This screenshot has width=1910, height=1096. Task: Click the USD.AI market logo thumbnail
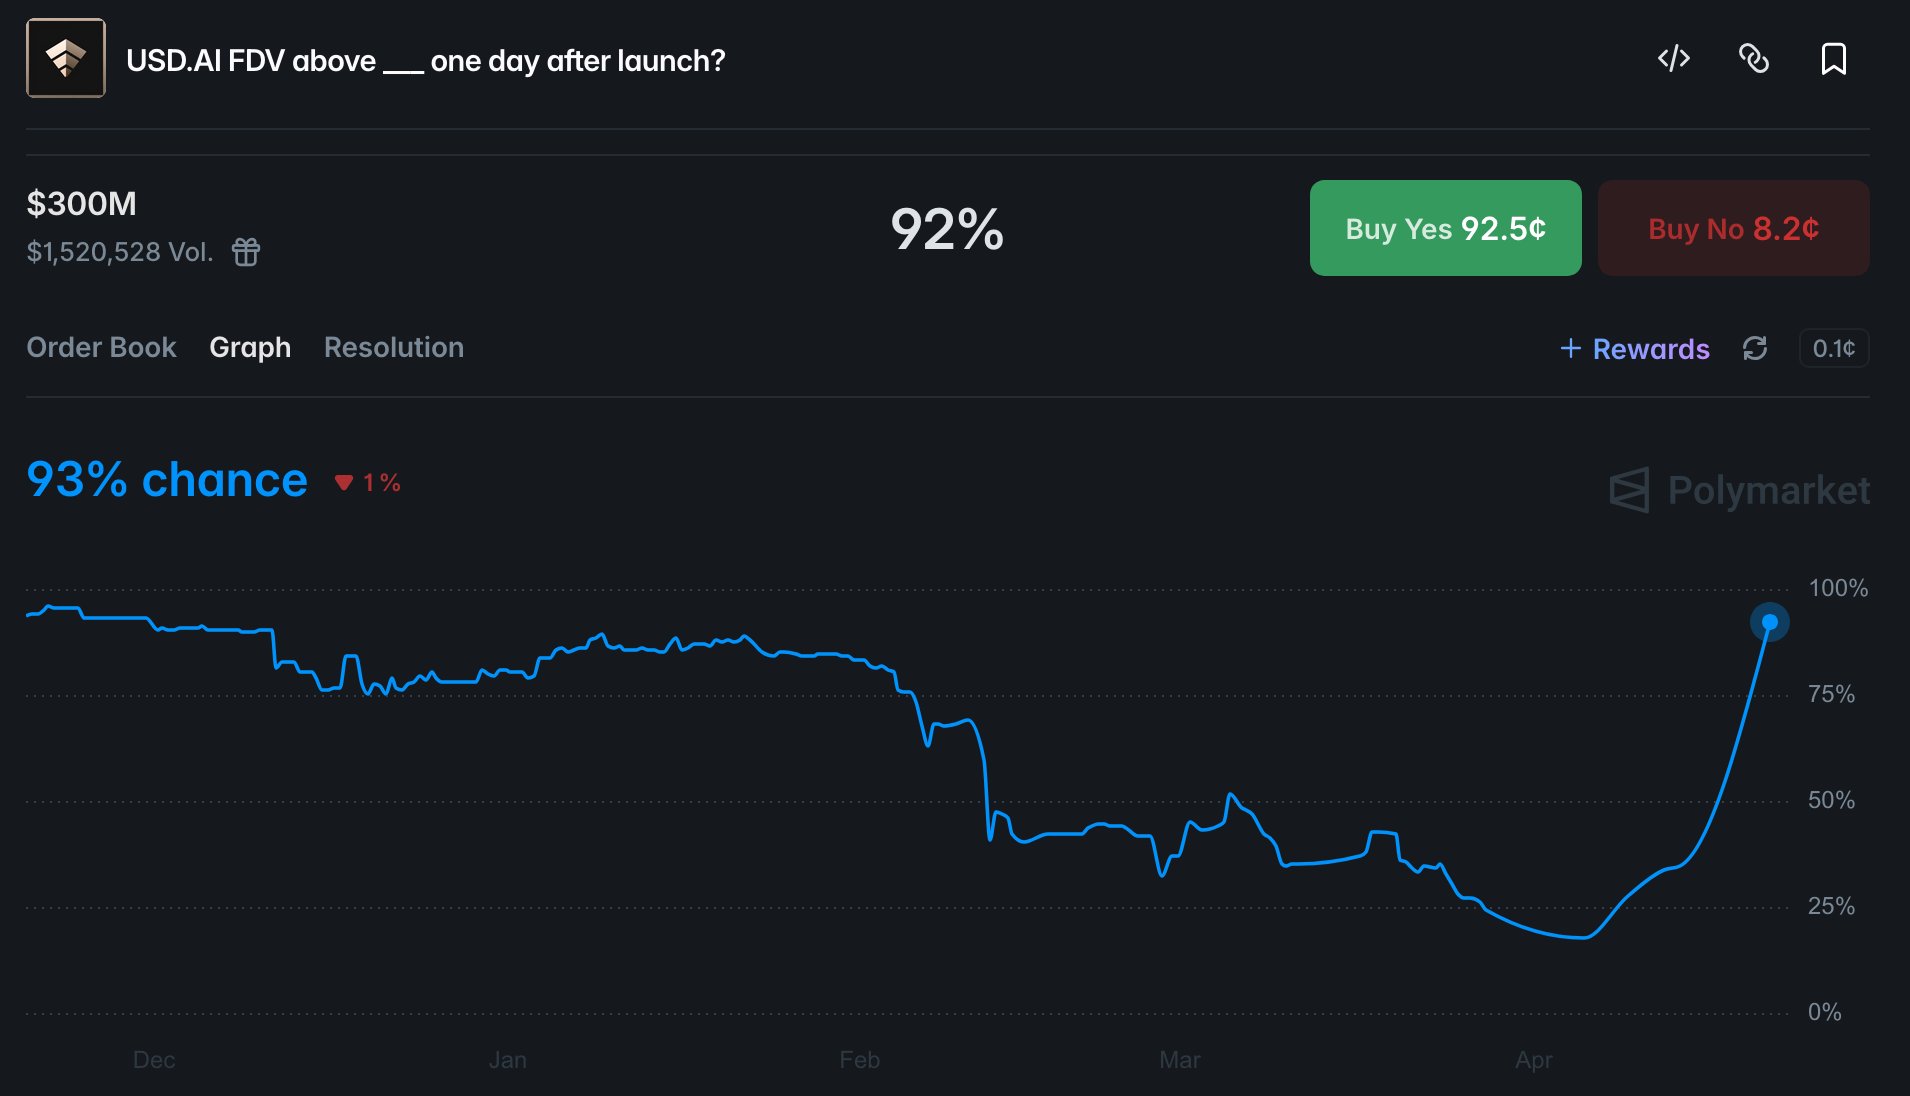pos(66,59)
